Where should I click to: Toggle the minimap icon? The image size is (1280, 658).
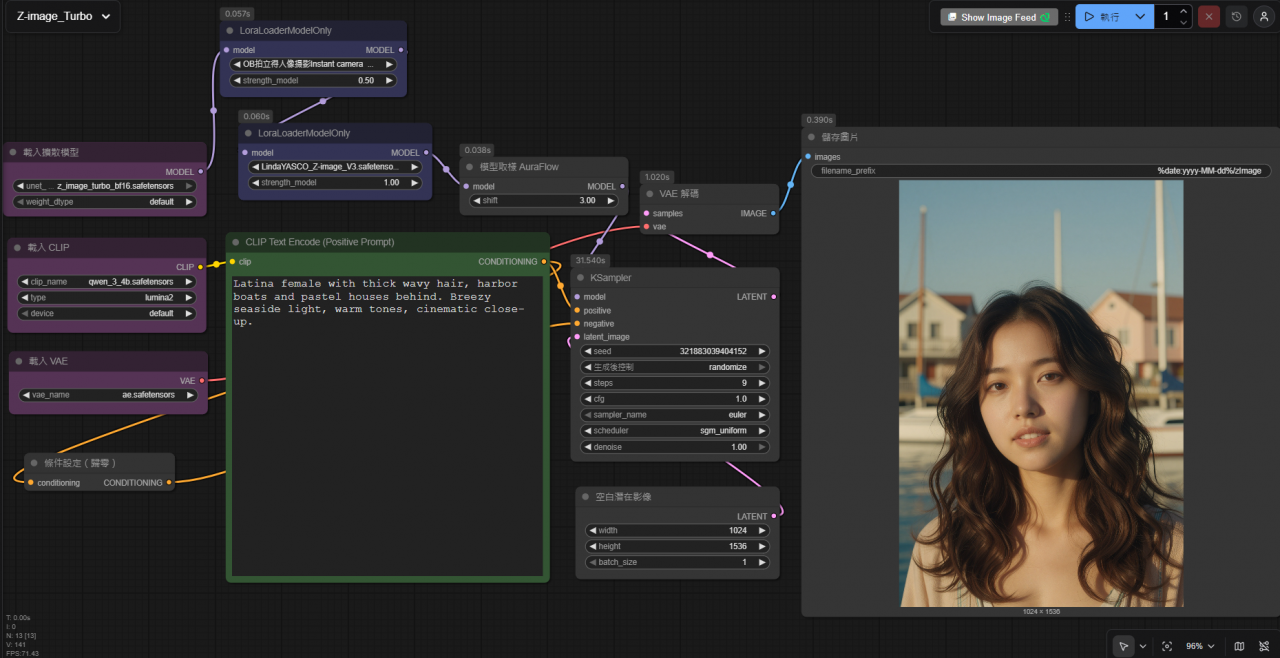1239,646
